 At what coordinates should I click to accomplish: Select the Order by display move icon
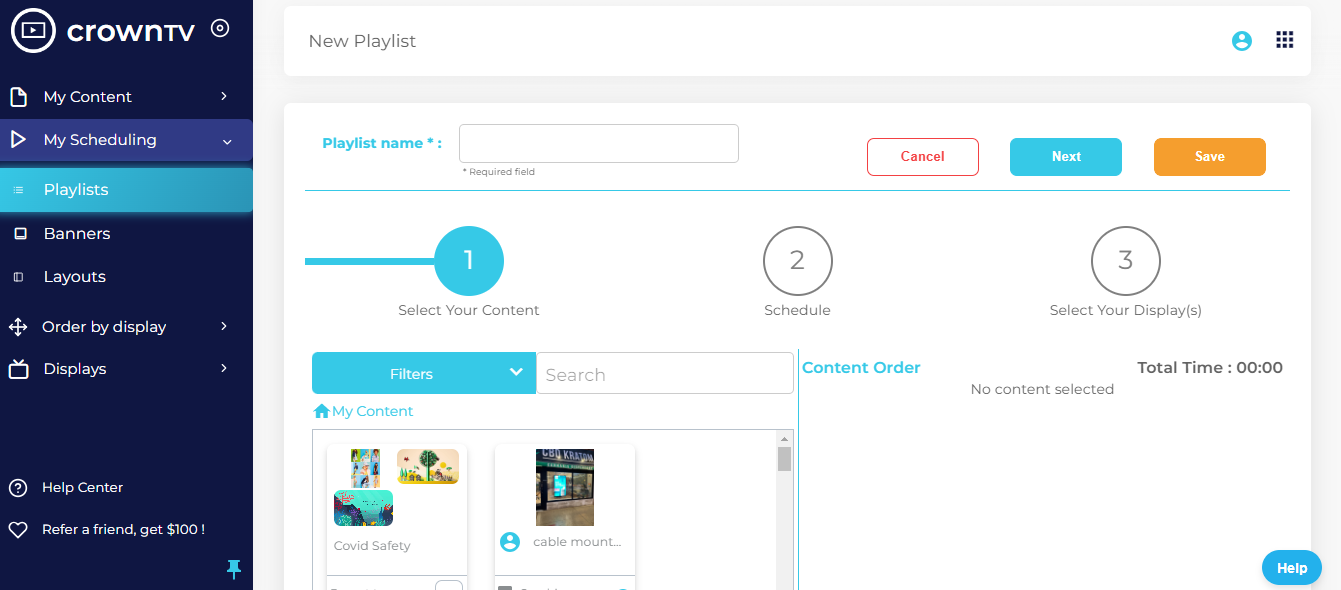click(x=18, y=326)
